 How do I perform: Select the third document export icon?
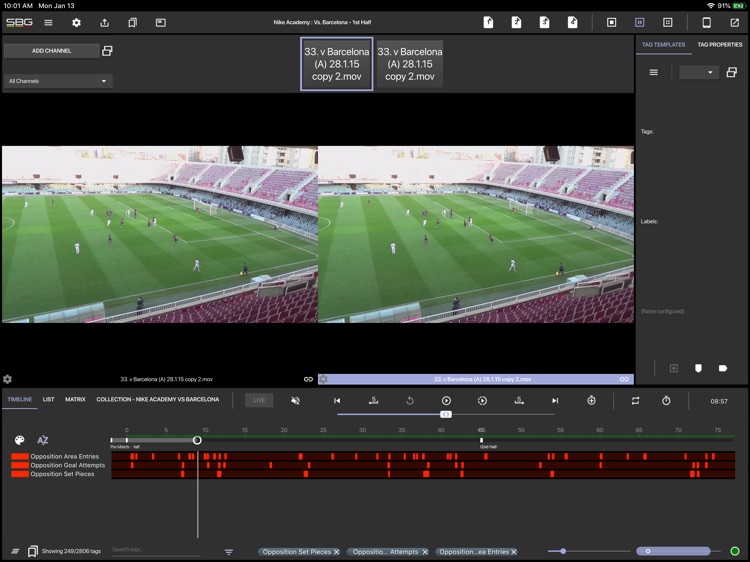tap(544, 22)
